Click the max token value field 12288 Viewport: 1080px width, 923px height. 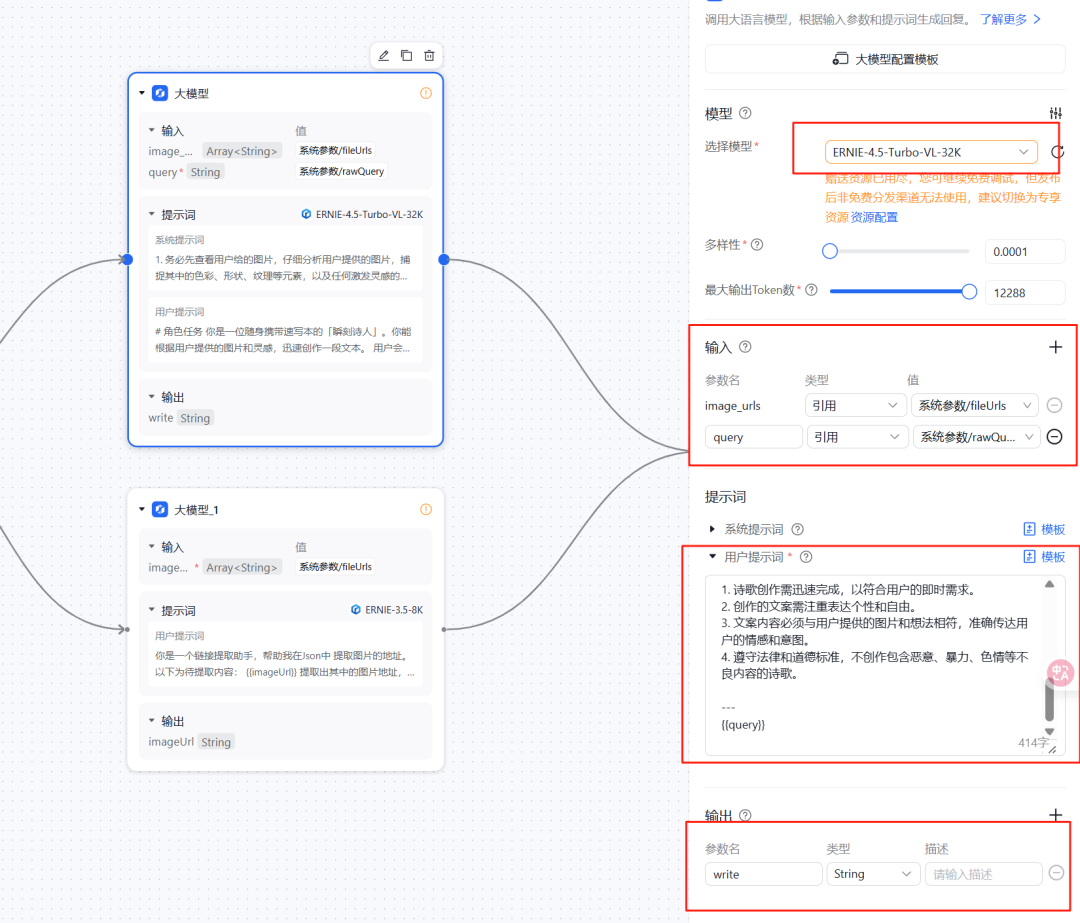click(x=1025, y=293)
